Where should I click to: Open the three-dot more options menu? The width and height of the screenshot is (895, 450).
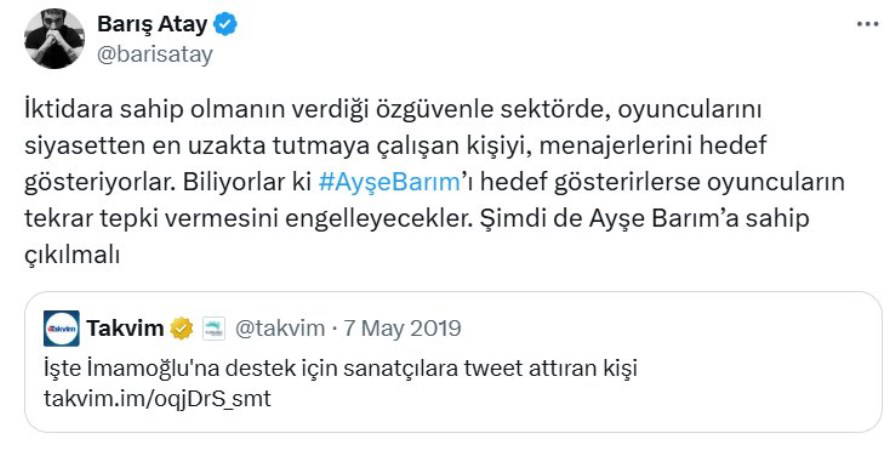point(868,24)
